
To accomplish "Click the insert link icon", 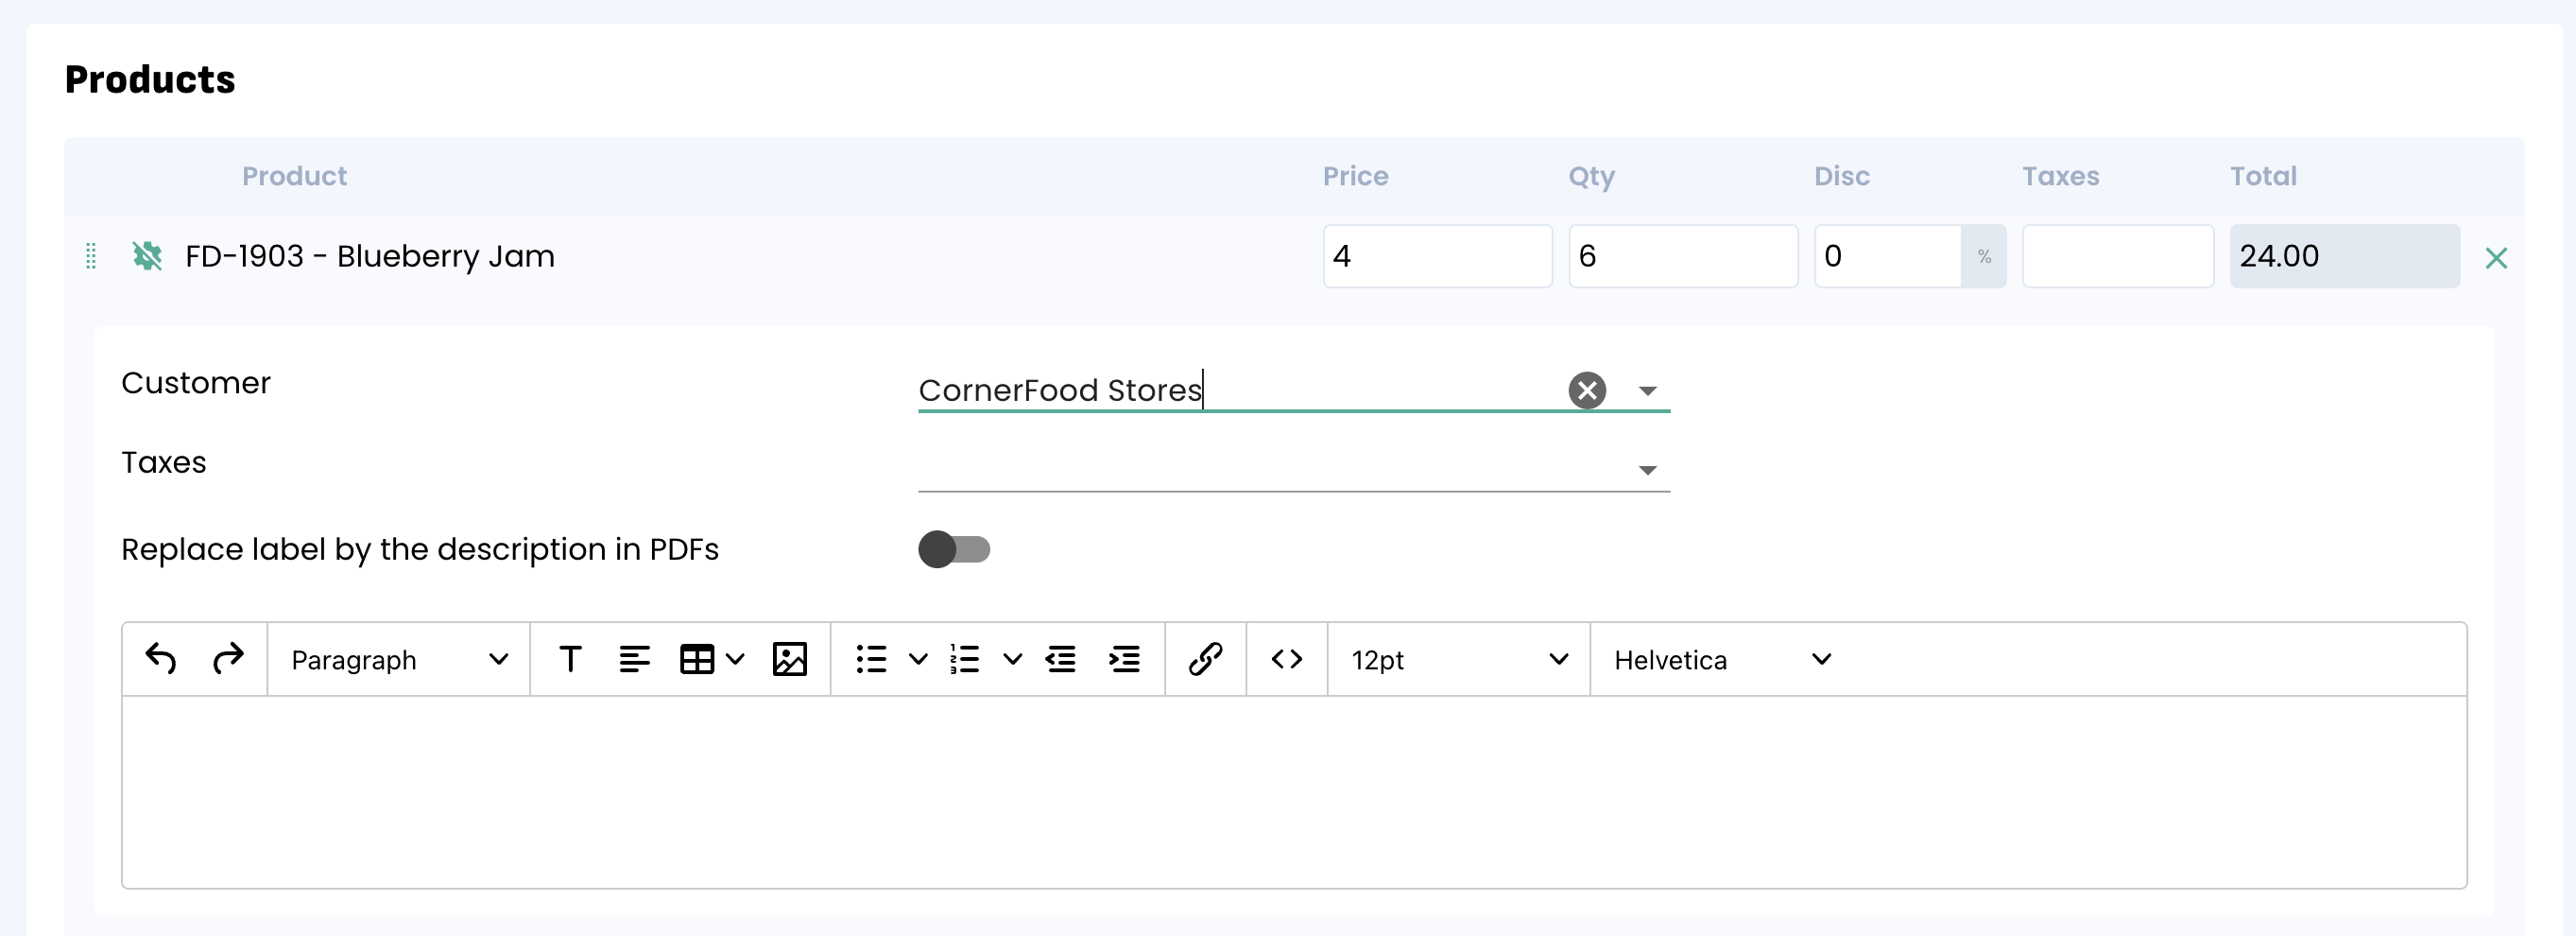I will (1205, 659).
